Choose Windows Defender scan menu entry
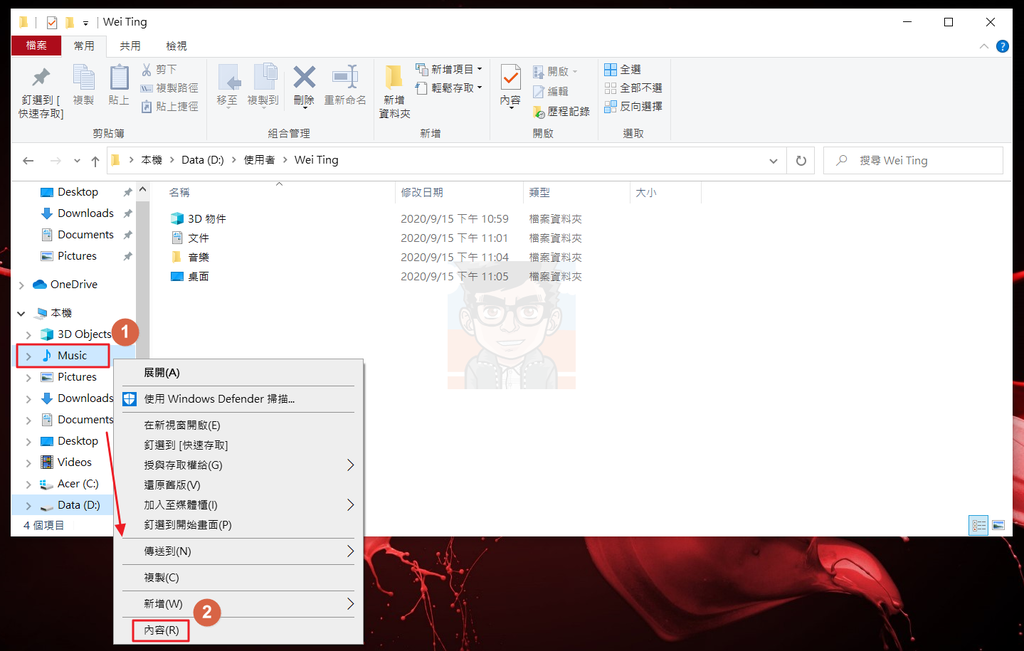Image resolution: width=1024 pixels, height=651 pixels. tap(238, 399)
